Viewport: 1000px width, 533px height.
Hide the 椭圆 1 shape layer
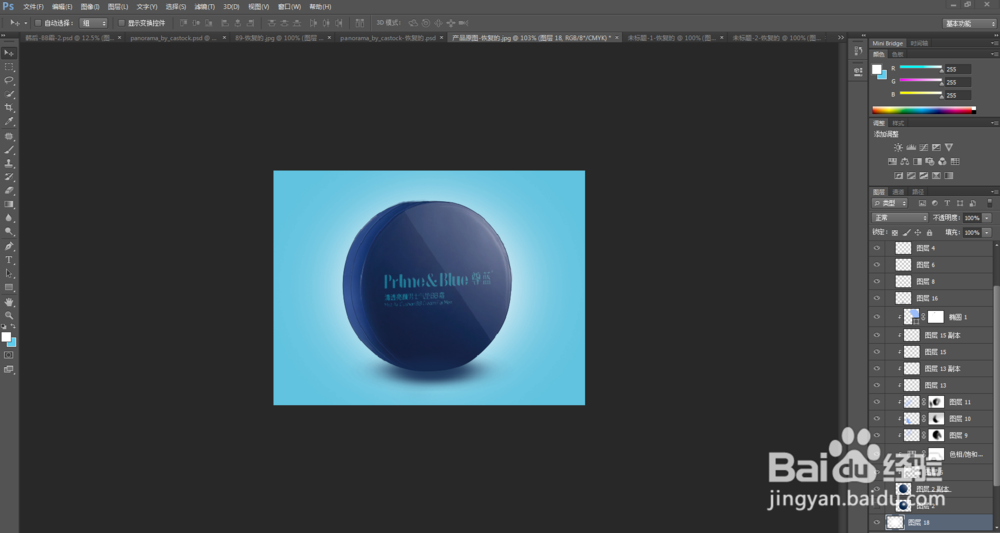[x=877, y=317]
